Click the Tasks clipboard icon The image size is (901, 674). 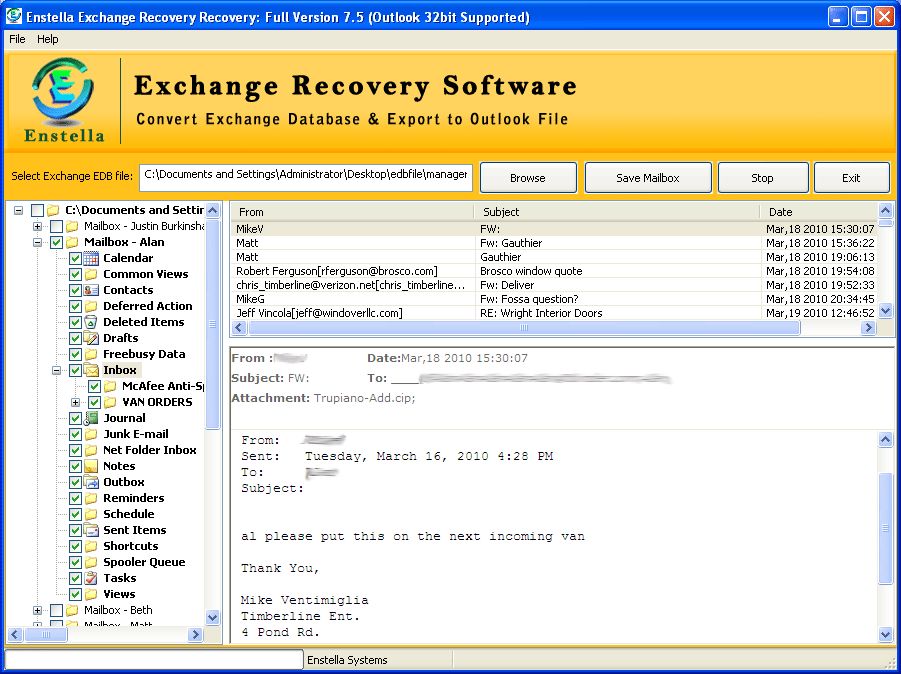pyautogui.click(x=91, y=578)
